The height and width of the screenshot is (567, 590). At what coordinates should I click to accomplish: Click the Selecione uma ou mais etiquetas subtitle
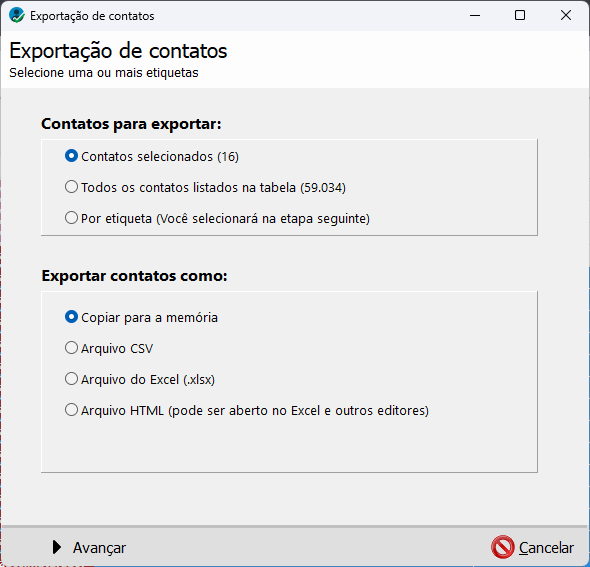[x=104, y=73]
